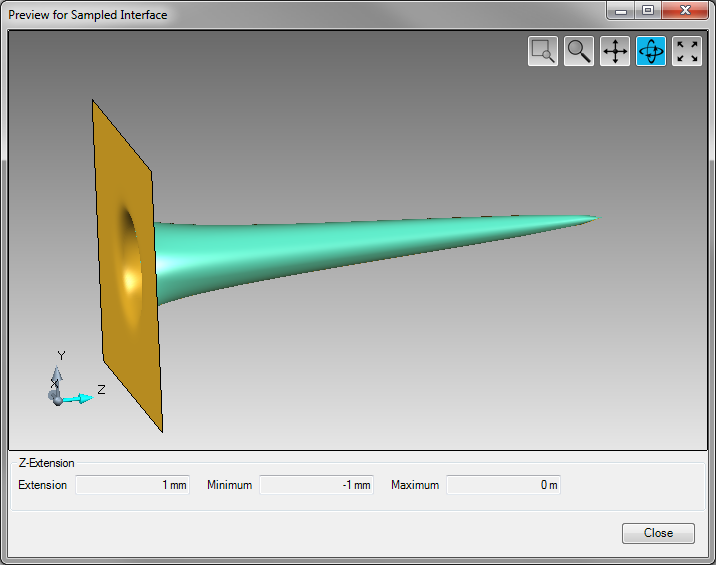This screenshot has height=565, width=716.
Task: Toggle the 3D rotate tool
Action: (x=651, y=51)
